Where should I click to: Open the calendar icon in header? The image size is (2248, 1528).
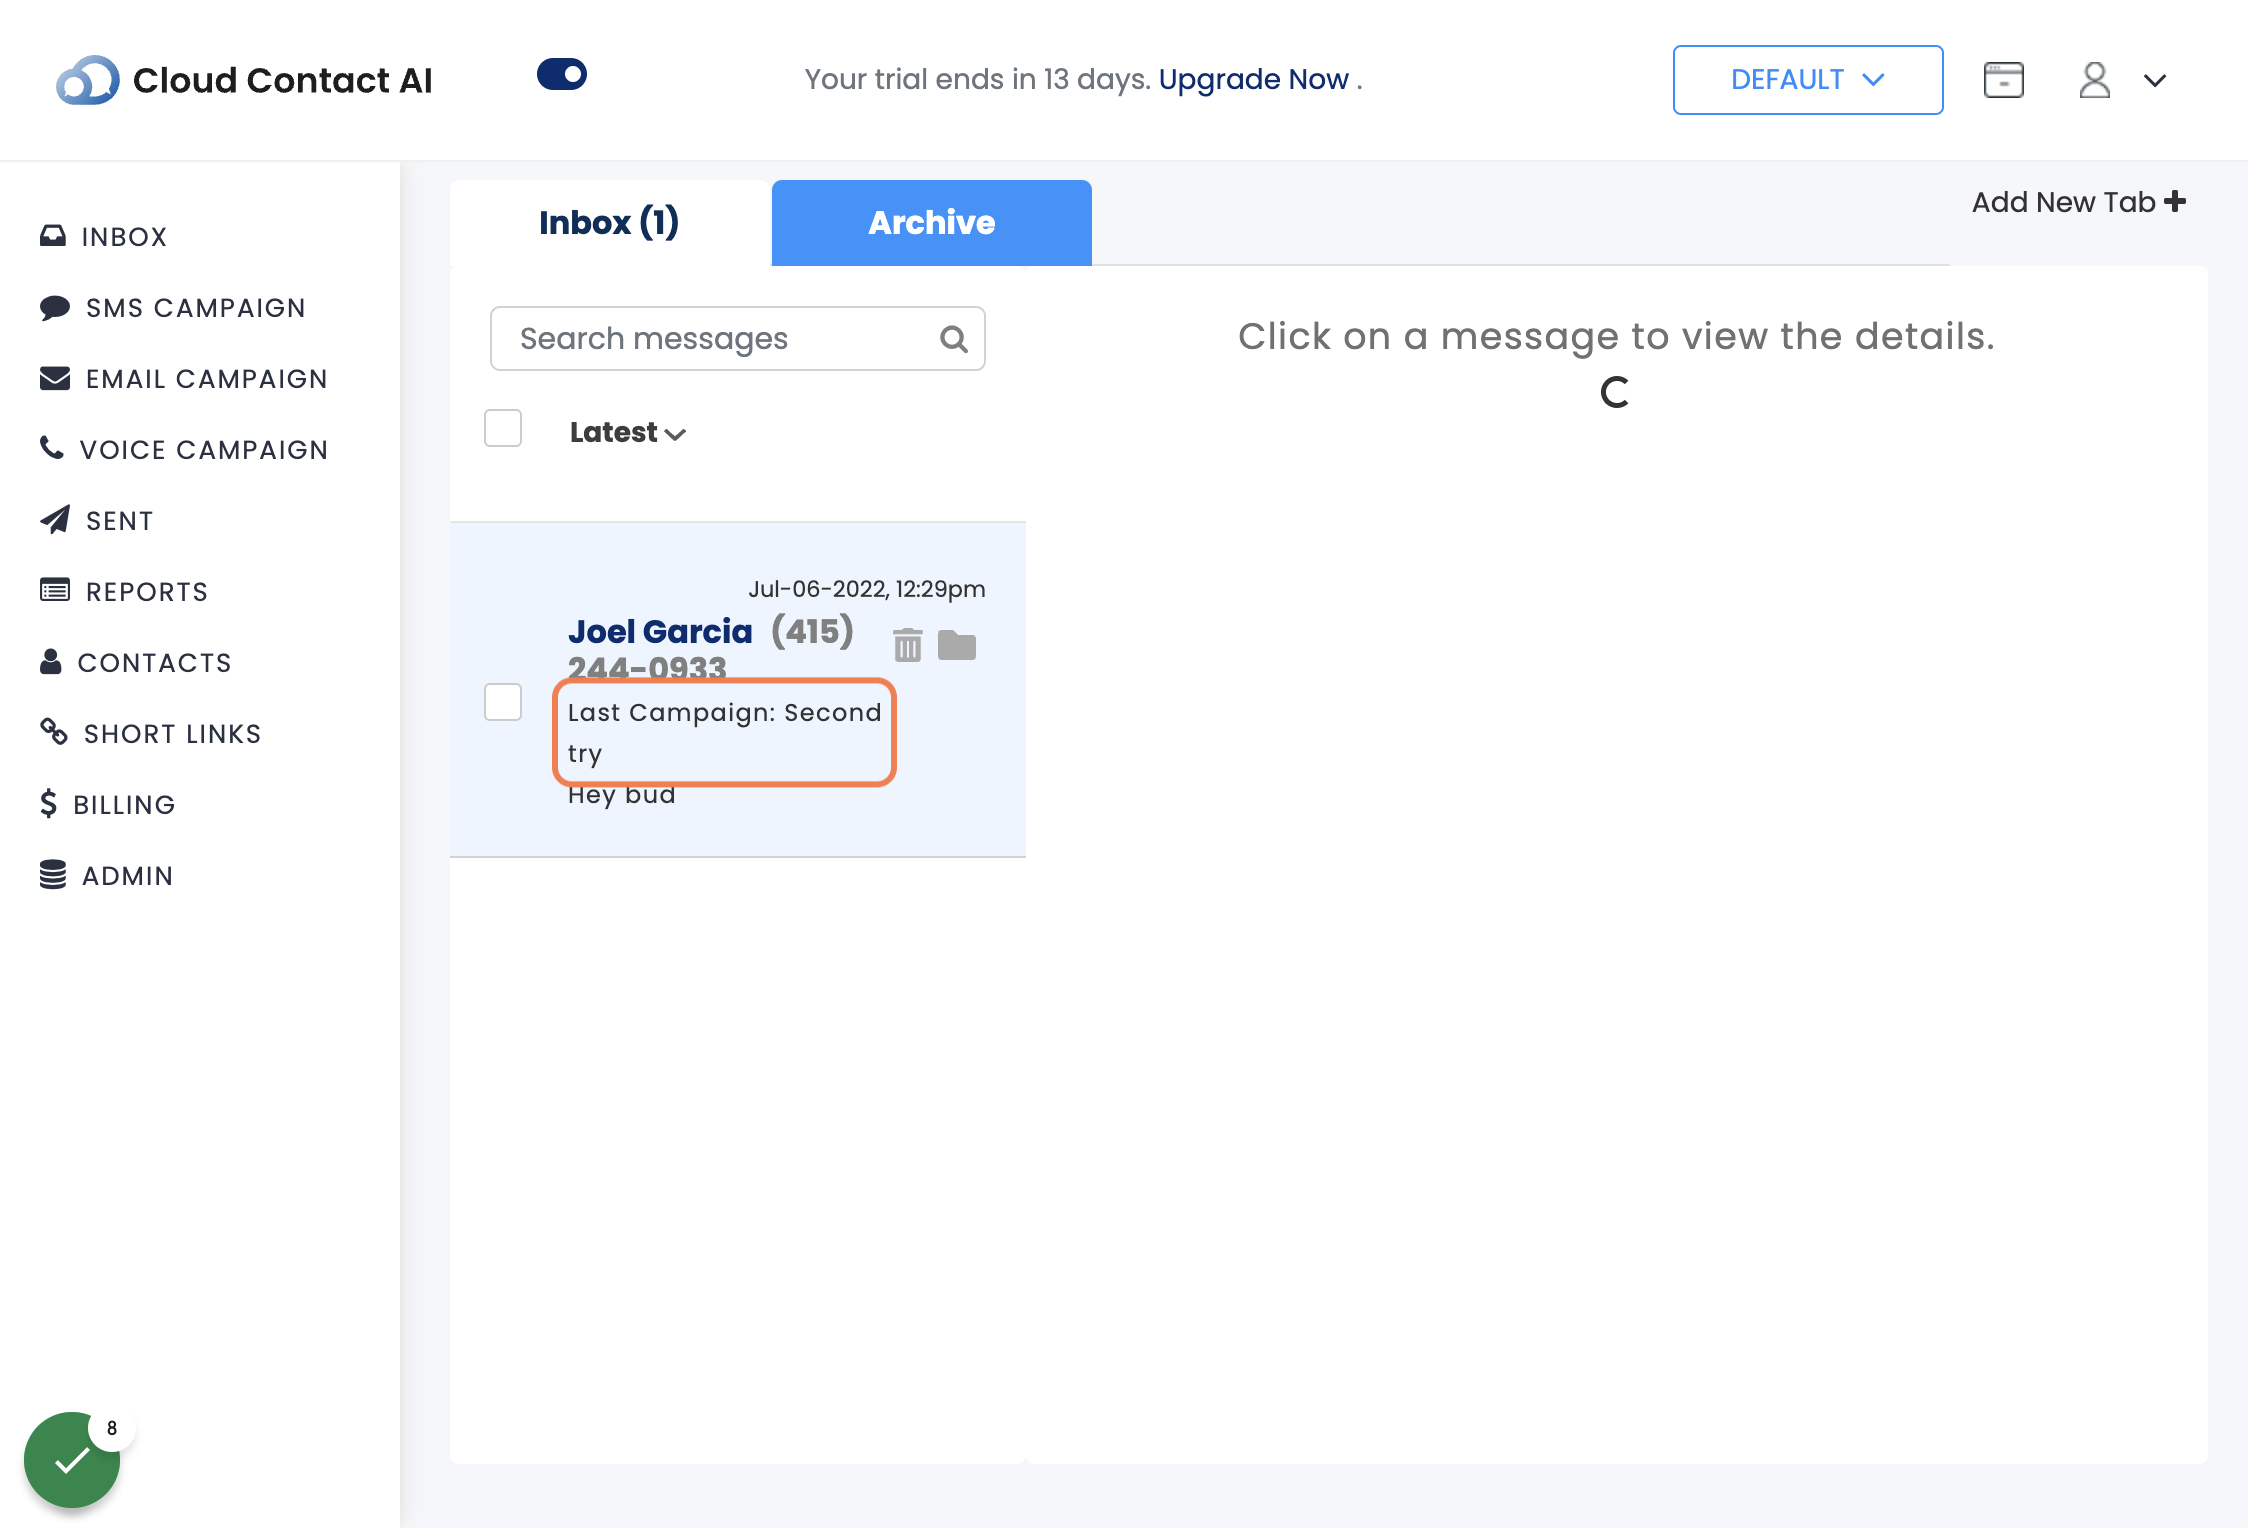pos(2003,80)
